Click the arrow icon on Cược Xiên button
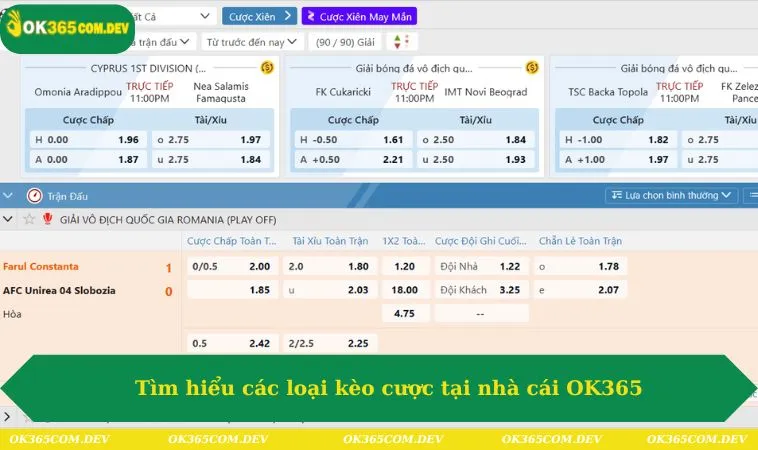The image size is (758, 450). coord(288,17)
